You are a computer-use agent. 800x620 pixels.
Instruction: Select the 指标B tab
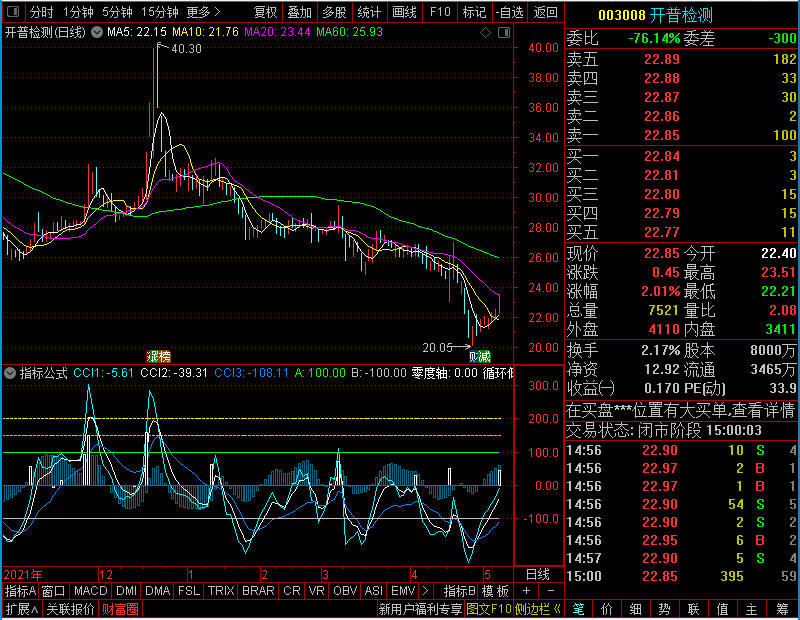459,591
